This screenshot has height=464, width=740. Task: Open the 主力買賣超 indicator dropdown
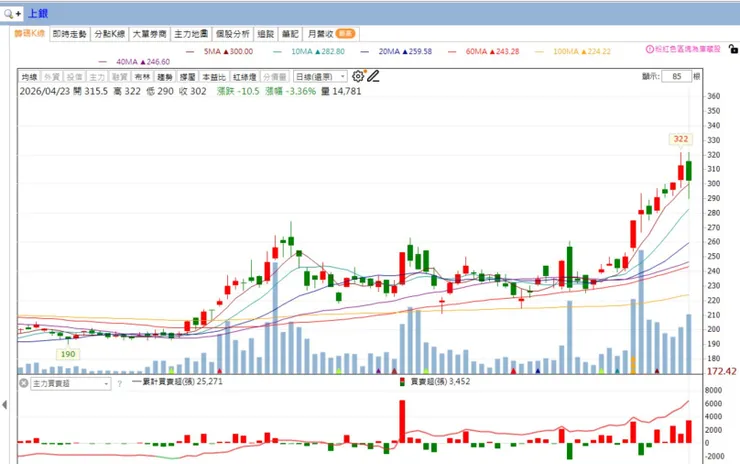(71, 384)
